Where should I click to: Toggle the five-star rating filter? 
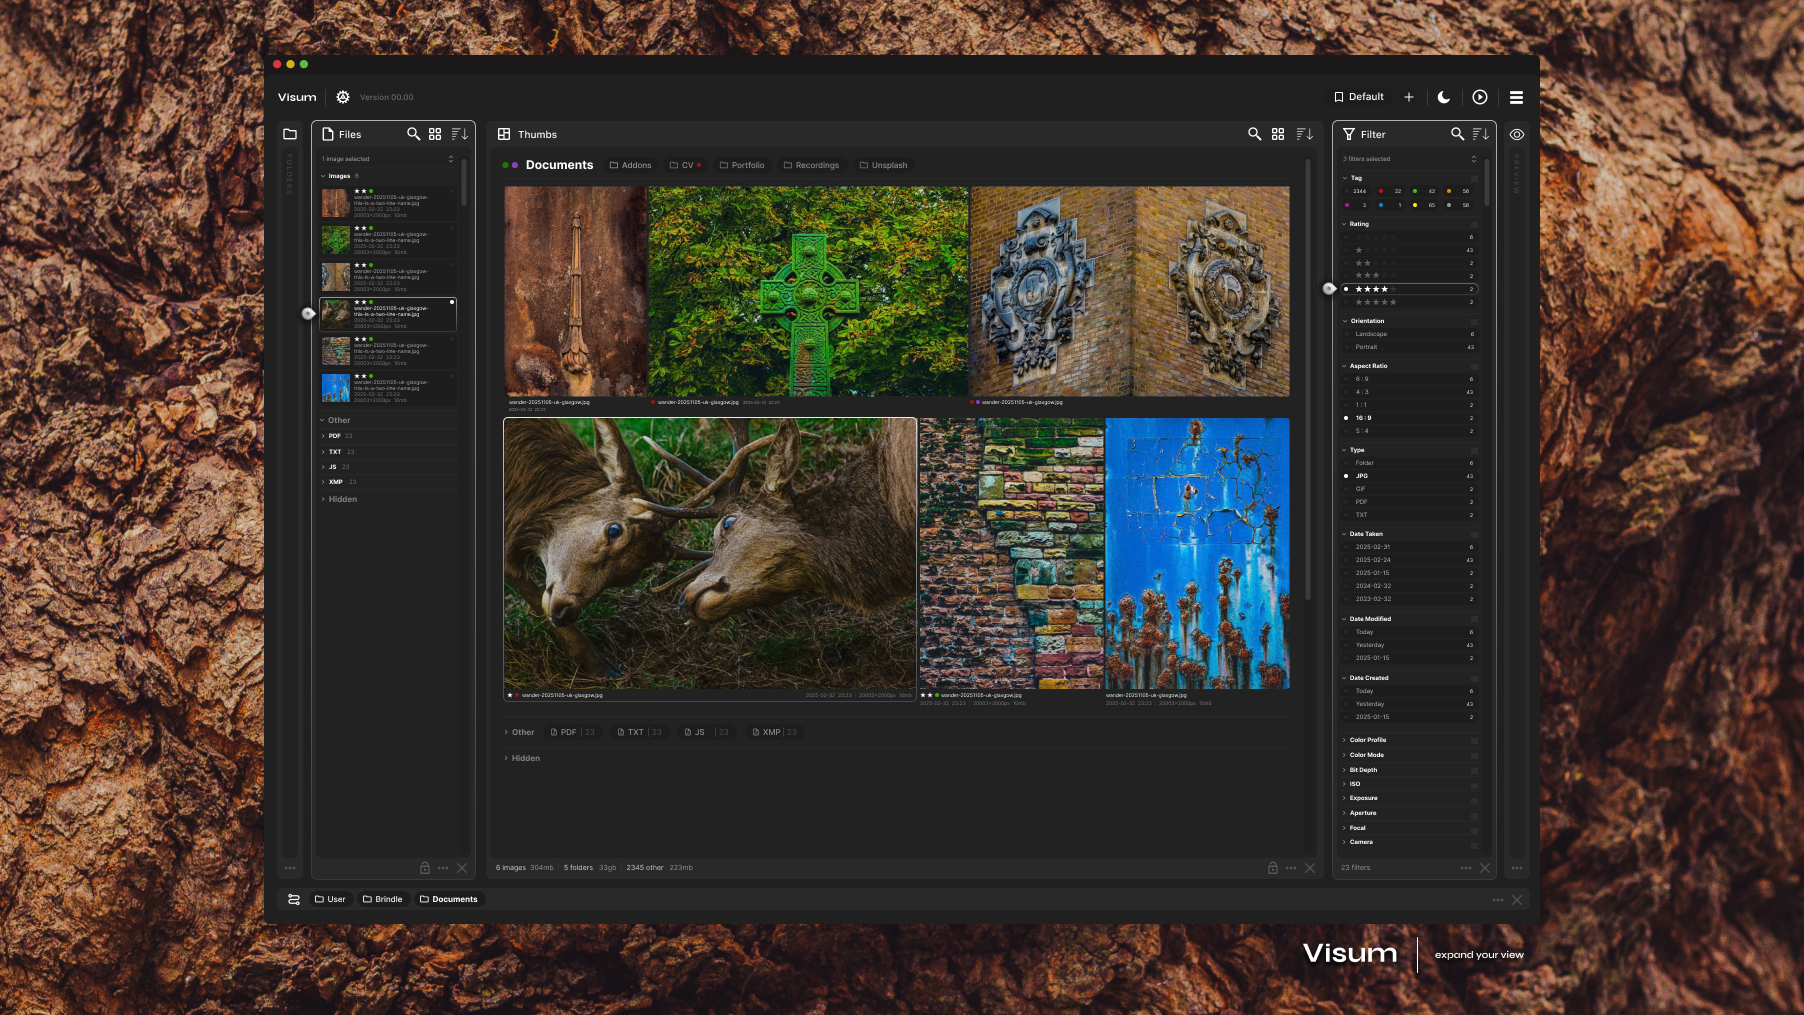point(1376,302)
